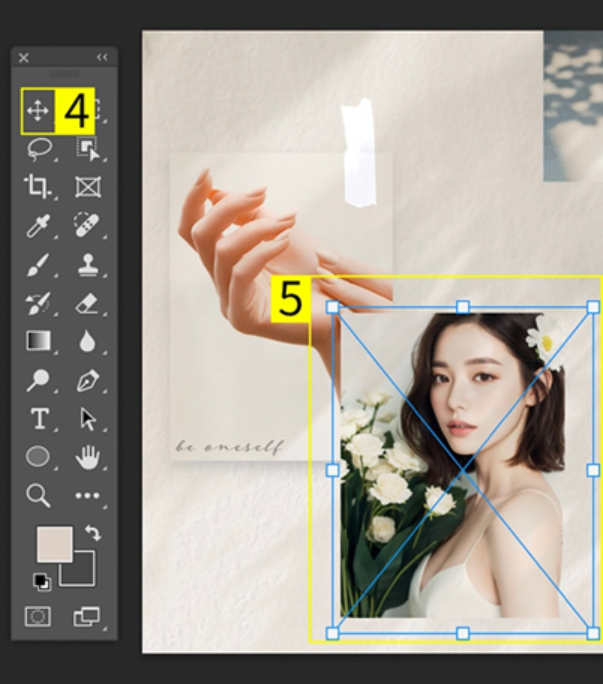
Task: Select the Move tool
Action: pos(38,111)
